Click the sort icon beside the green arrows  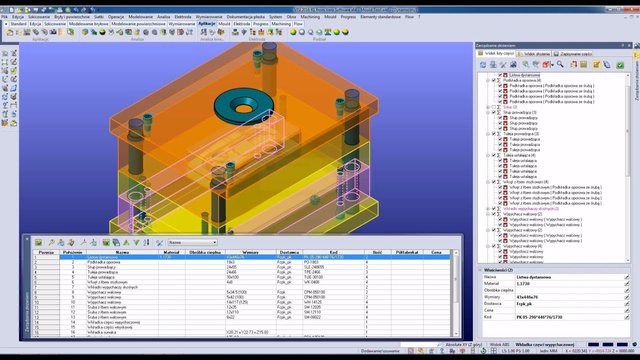coord(146,242)
